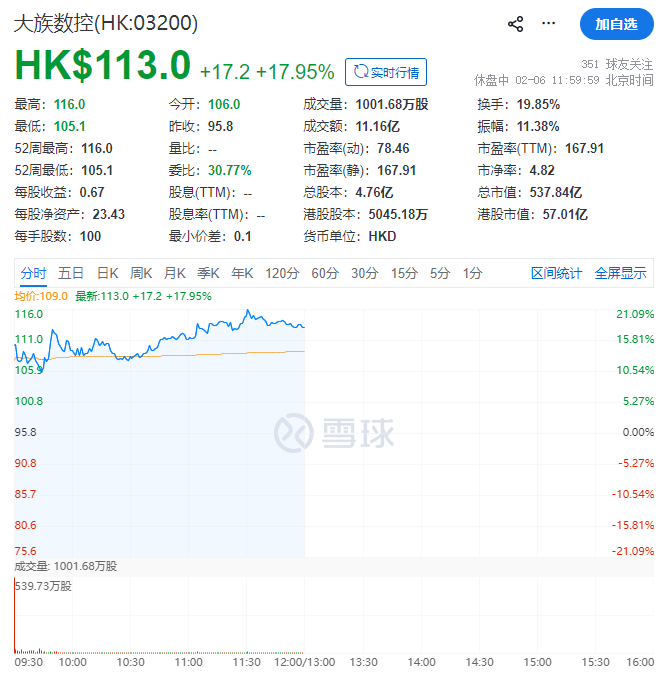Select the 5分 chart tab
This screenshot has width=664, height=685.
pos(440,273)
